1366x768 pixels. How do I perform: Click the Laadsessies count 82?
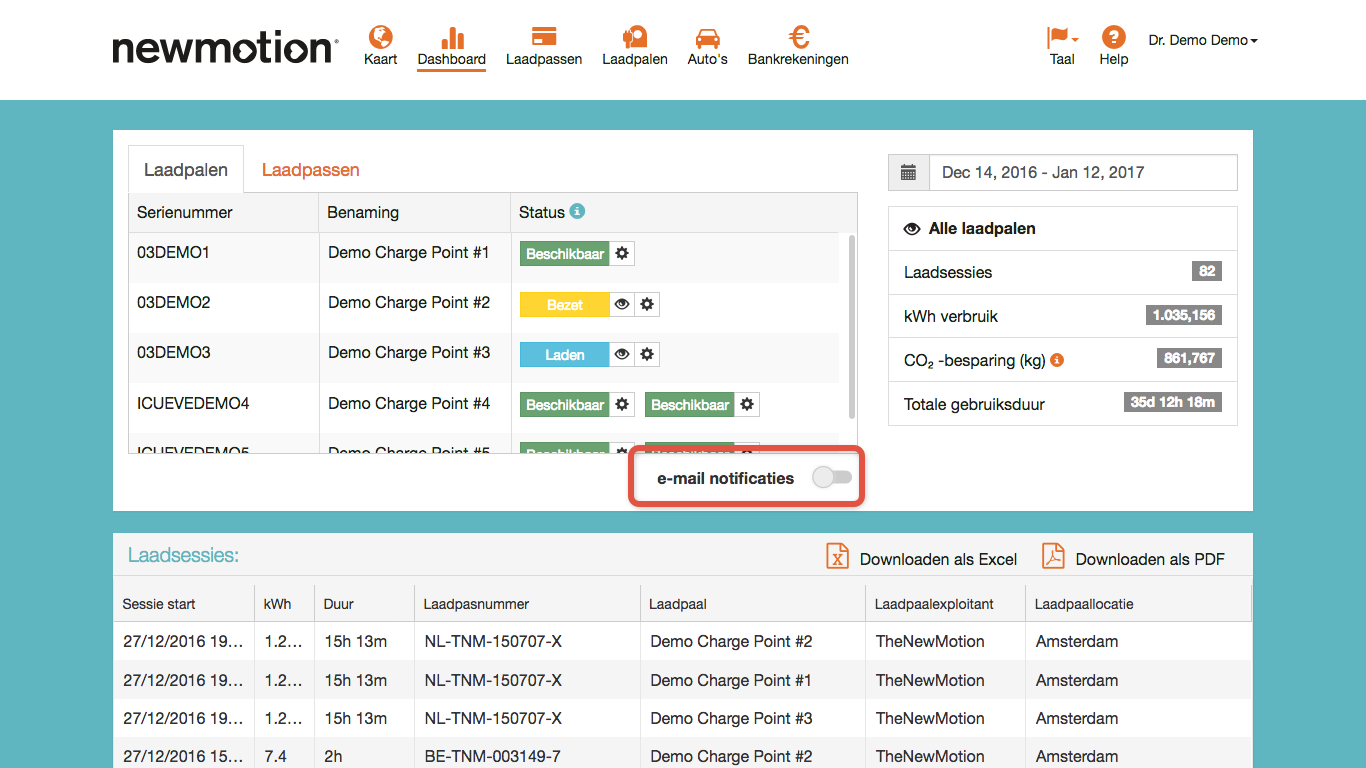pos(1206,271)
